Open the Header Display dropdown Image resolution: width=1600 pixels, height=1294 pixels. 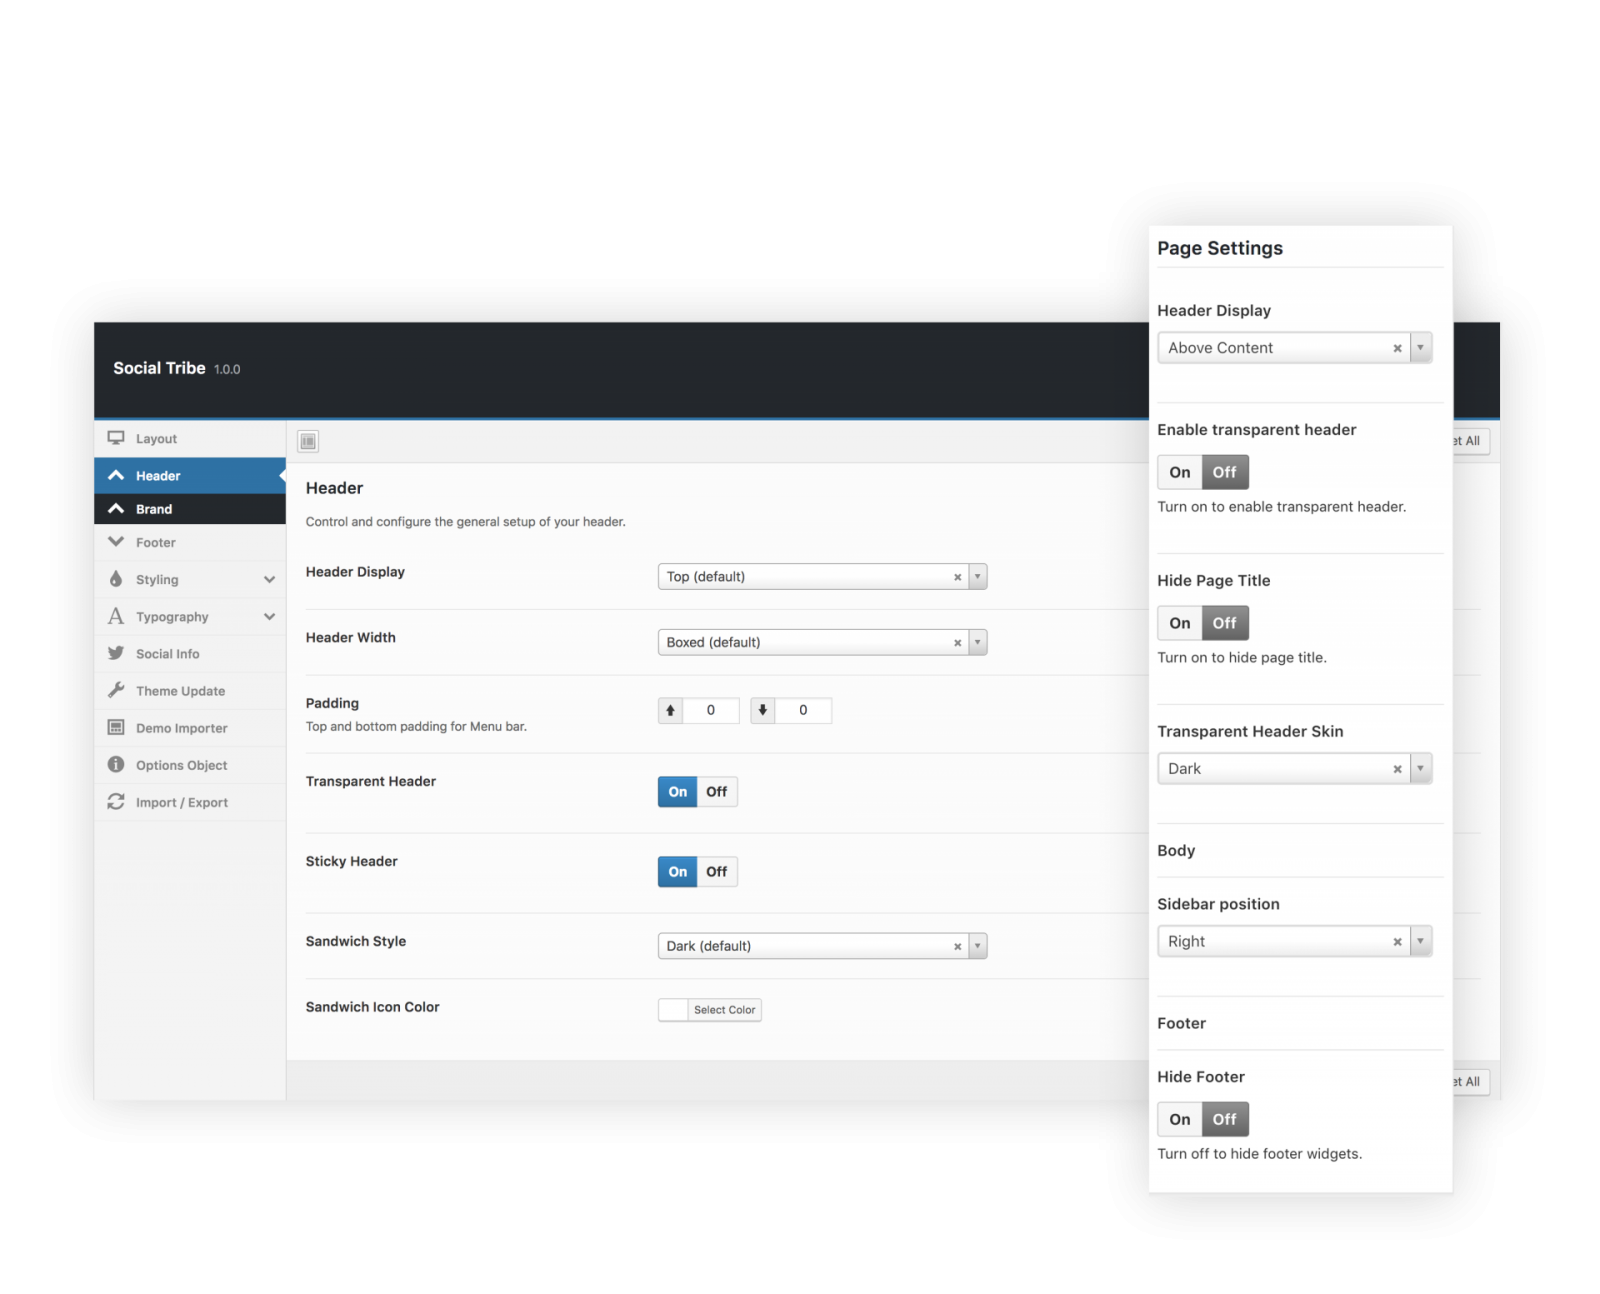pos(975,576)
